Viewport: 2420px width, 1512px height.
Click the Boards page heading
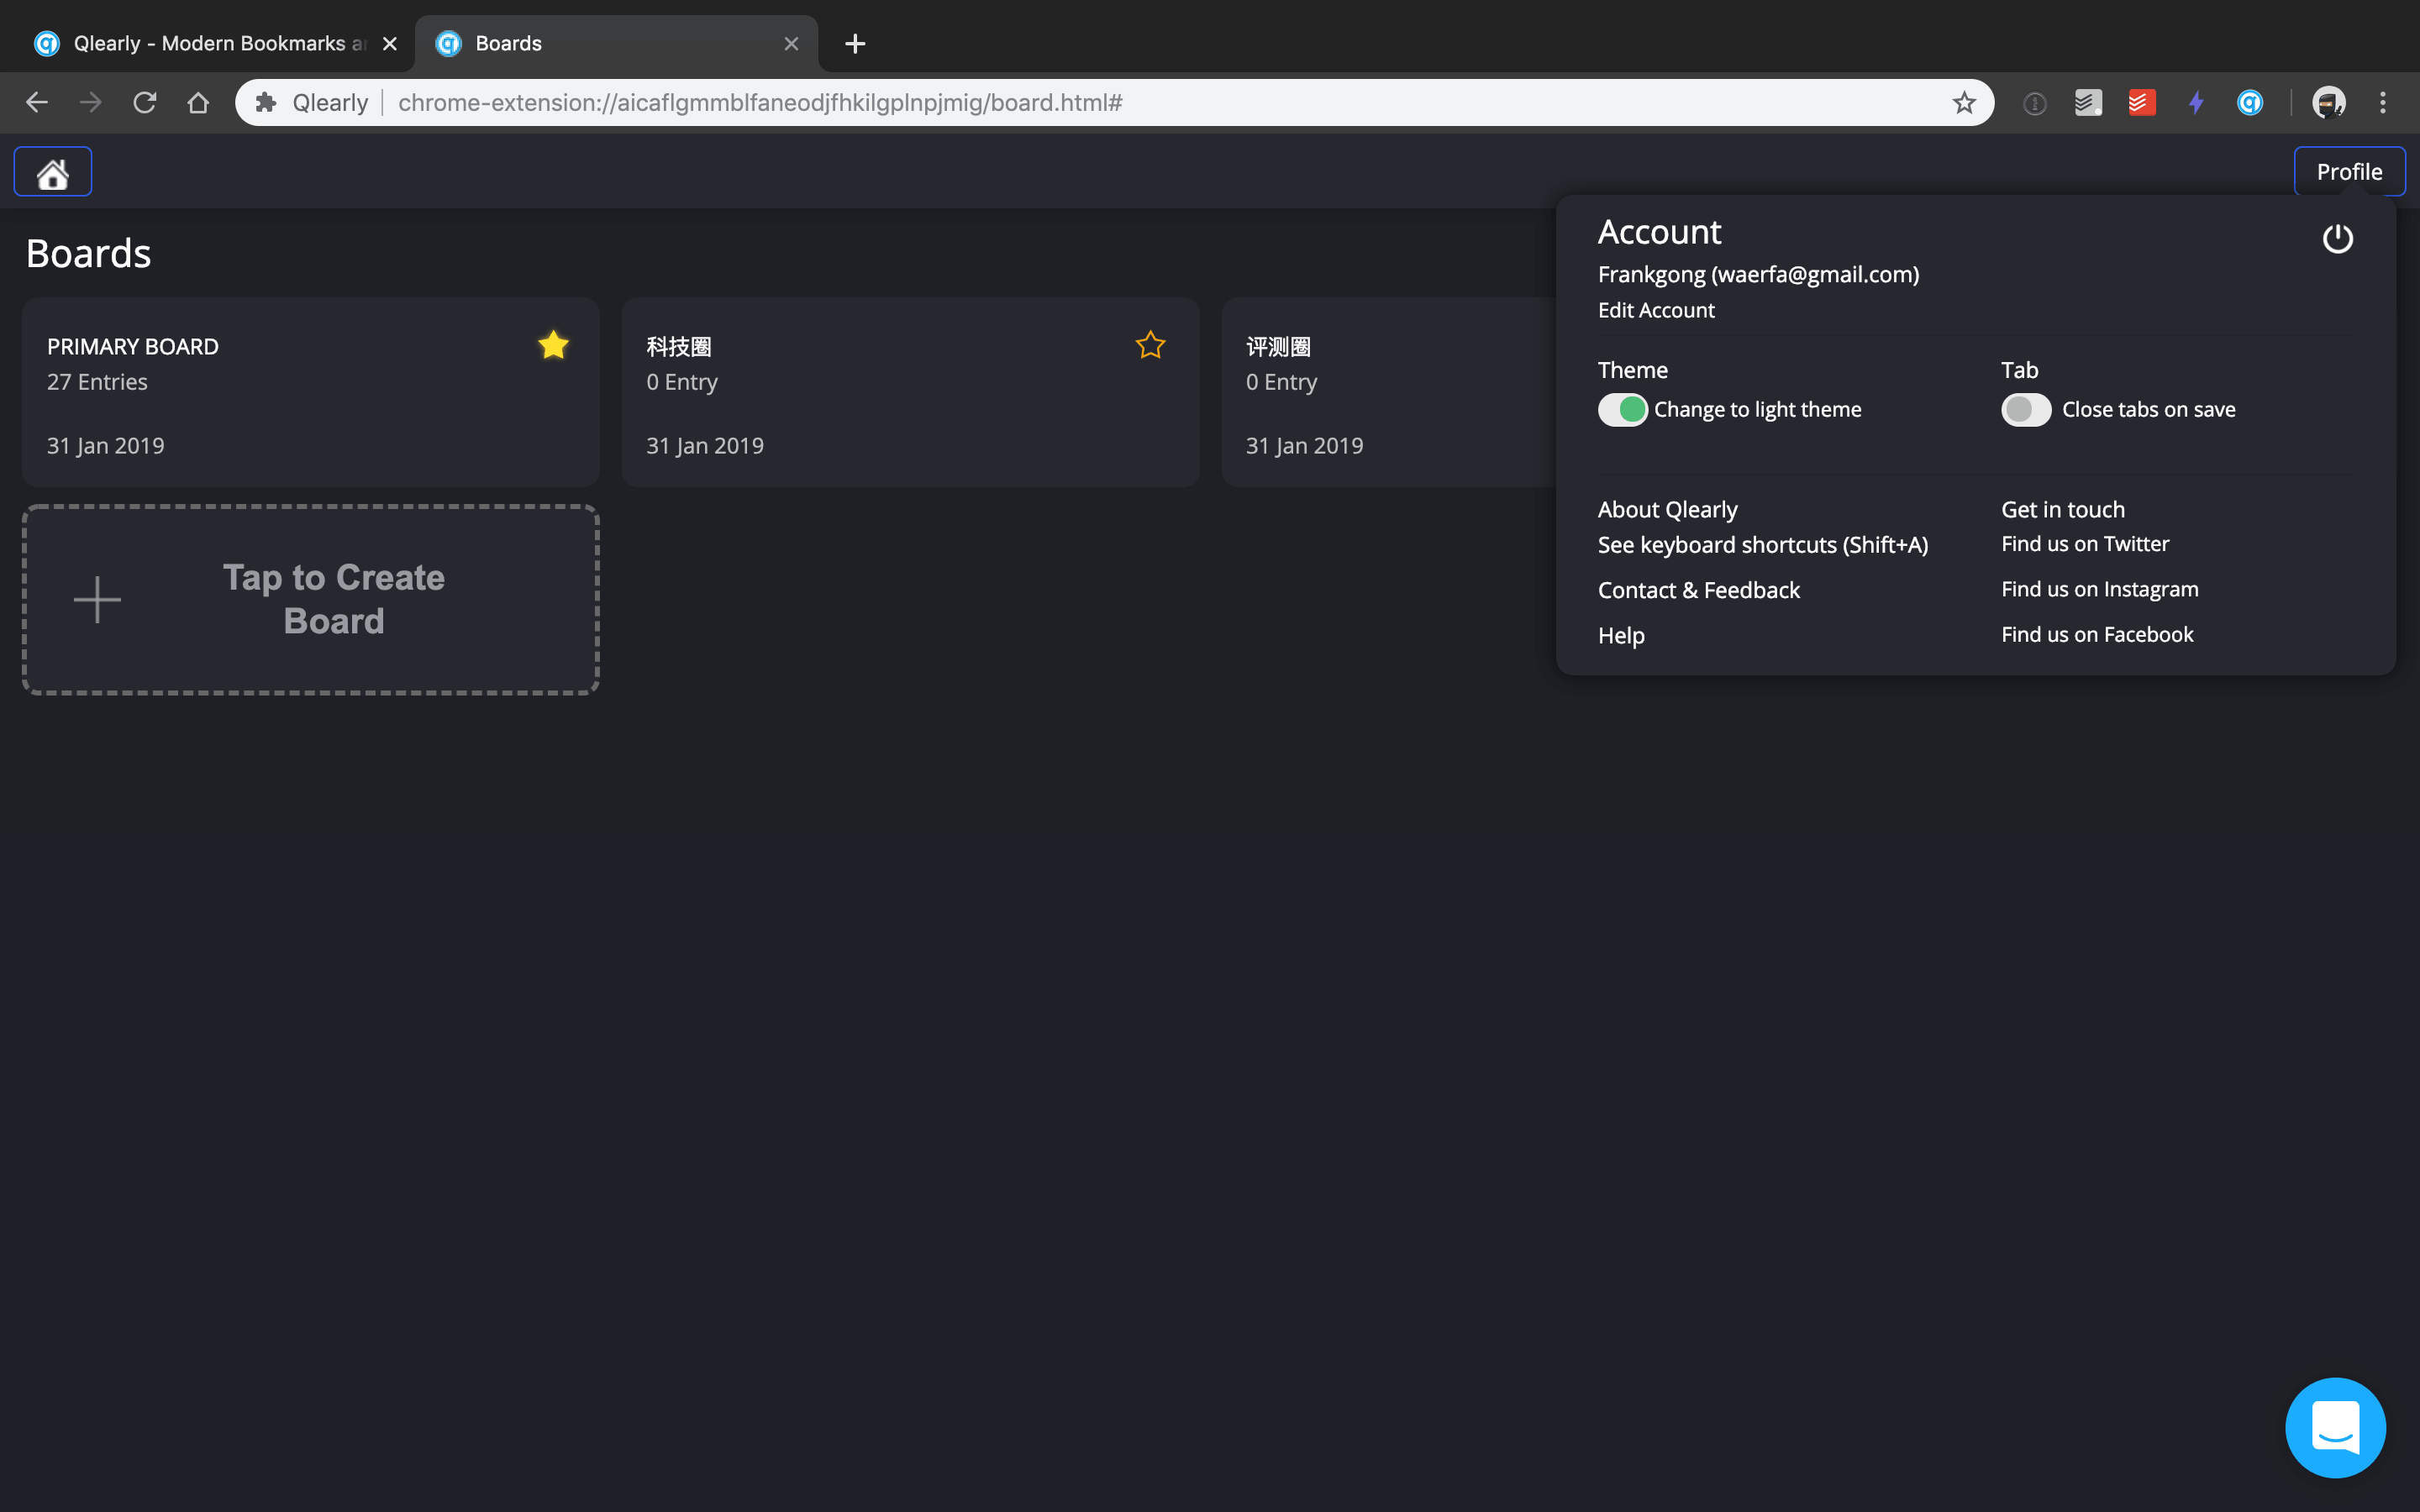tap(88, 254)
